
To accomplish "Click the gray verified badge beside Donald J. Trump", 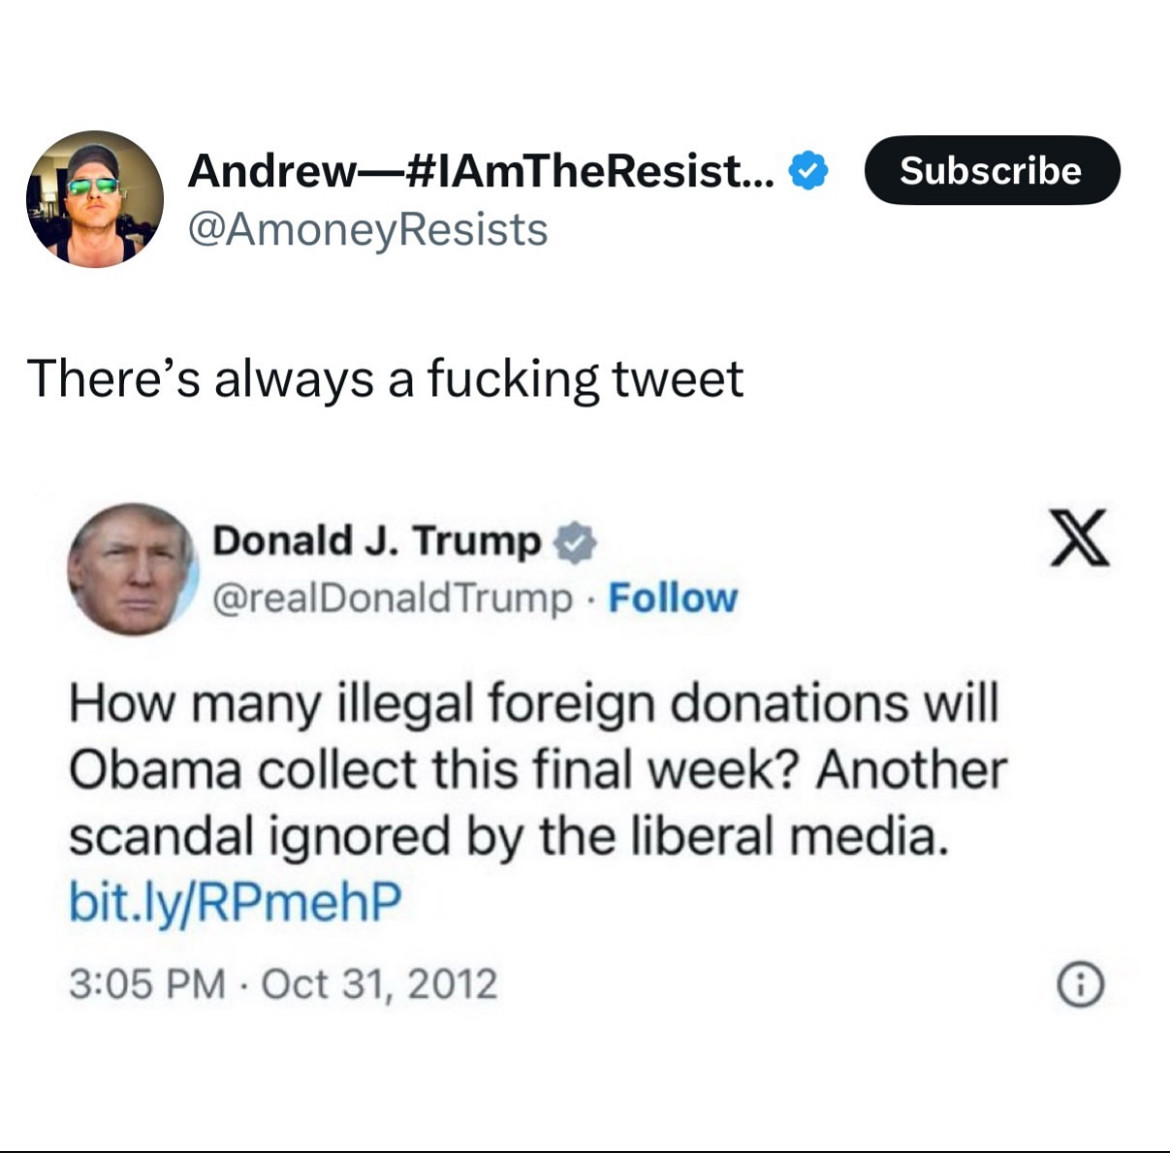I will click(x=574, y=541).
